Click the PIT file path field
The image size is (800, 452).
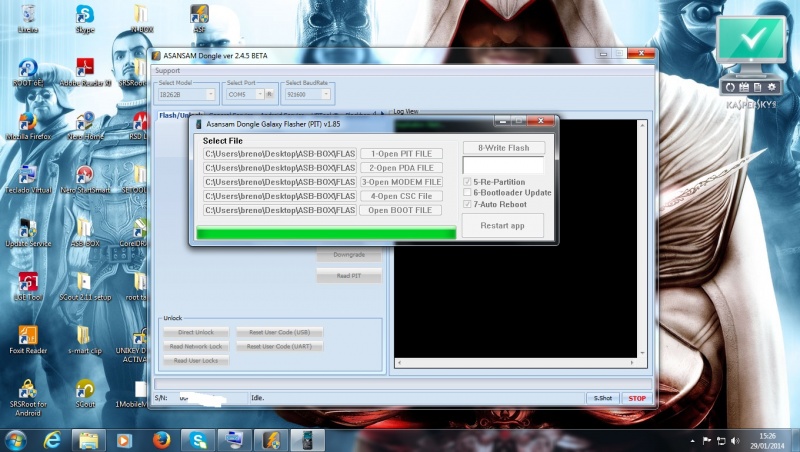click(280, 154)
